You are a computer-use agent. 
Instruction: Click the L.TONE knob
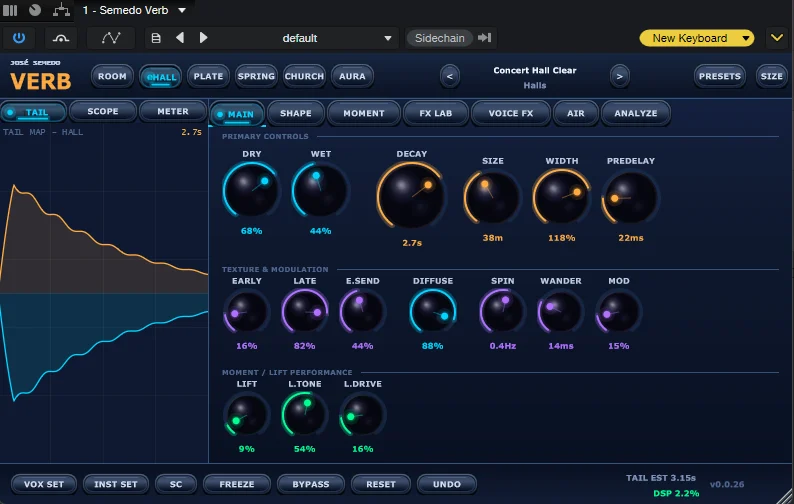pos(304,415)
